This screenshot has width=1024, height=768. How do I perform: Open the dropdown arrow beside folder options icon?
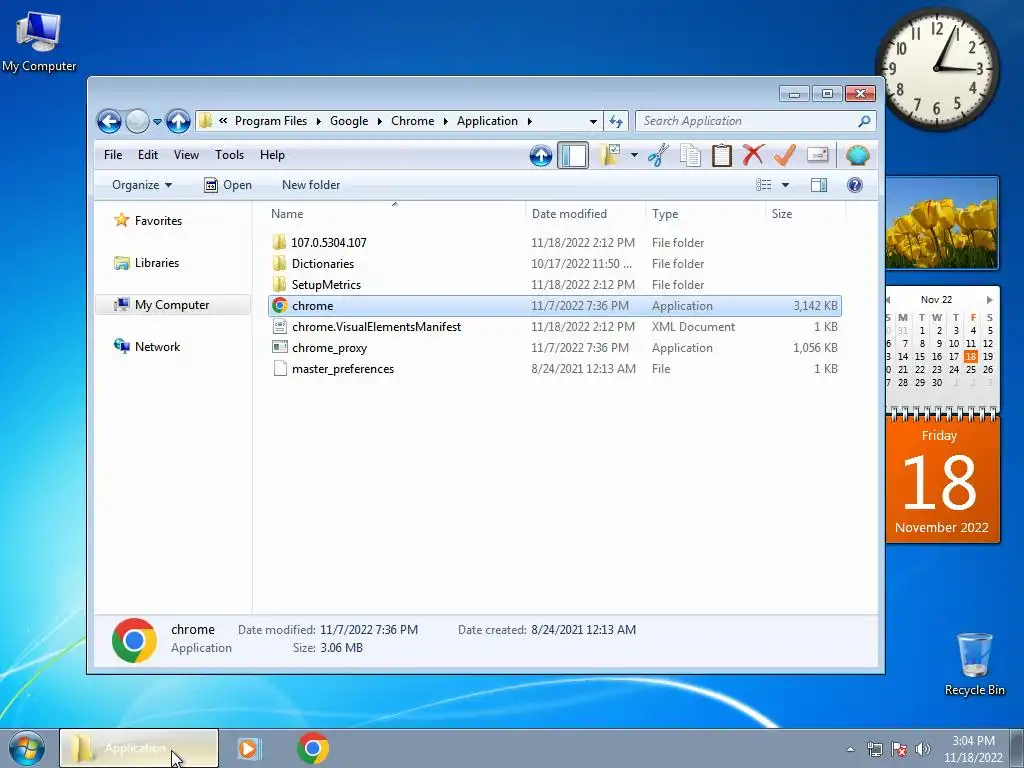pos(634,155)
